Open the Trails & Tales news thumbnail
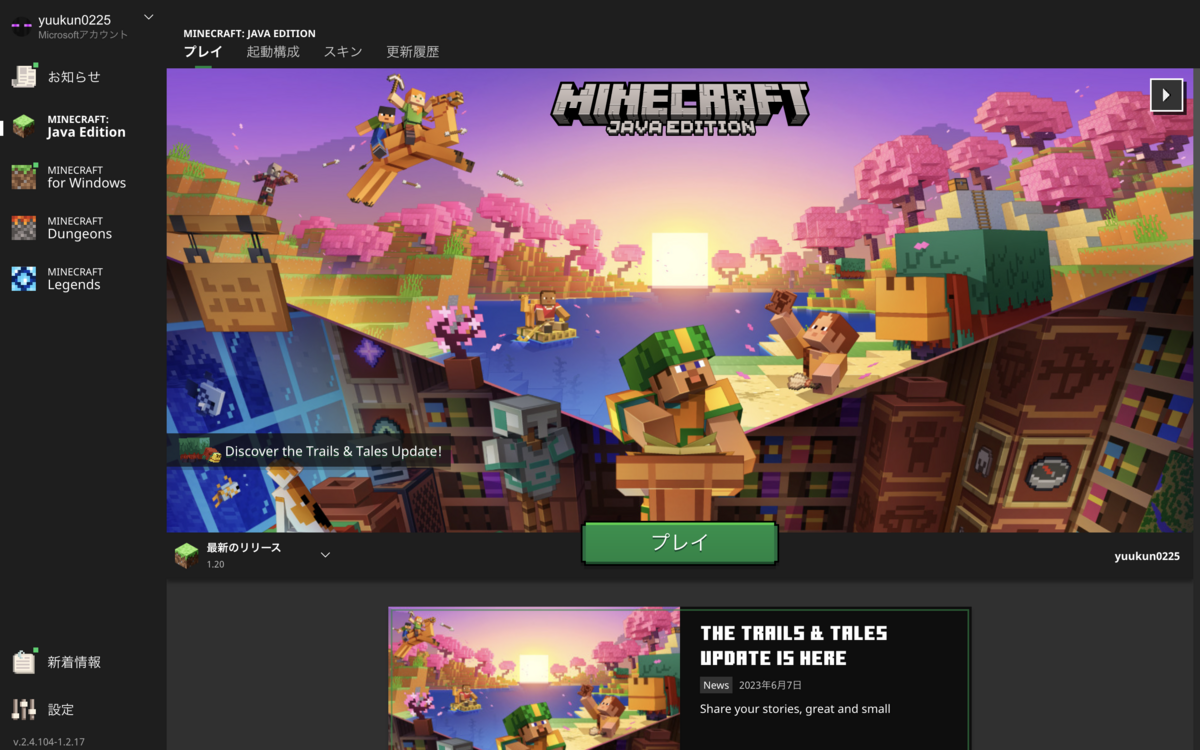Image resolution: width=1200 pixels, height=750 pixels. click(534, 679)
